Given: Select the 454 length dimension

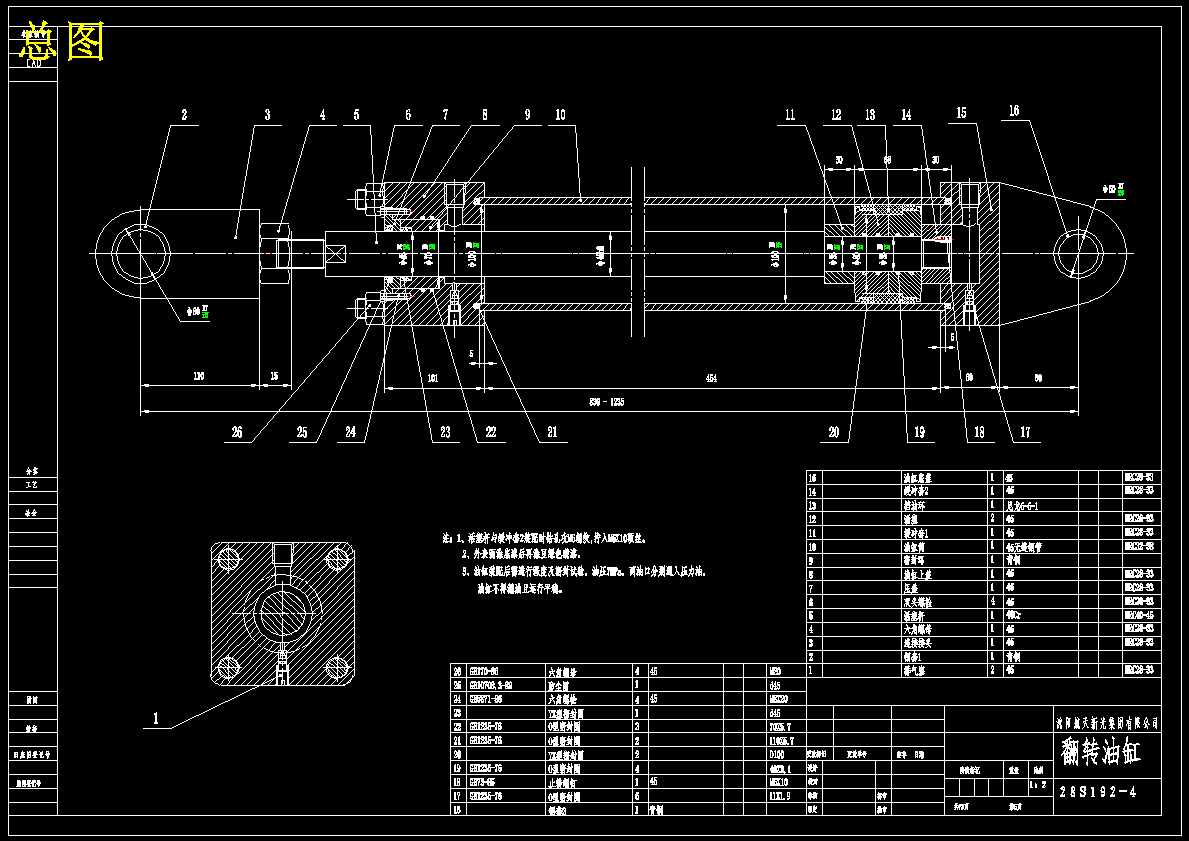Looking at the screenshot, I should [711, 378].
